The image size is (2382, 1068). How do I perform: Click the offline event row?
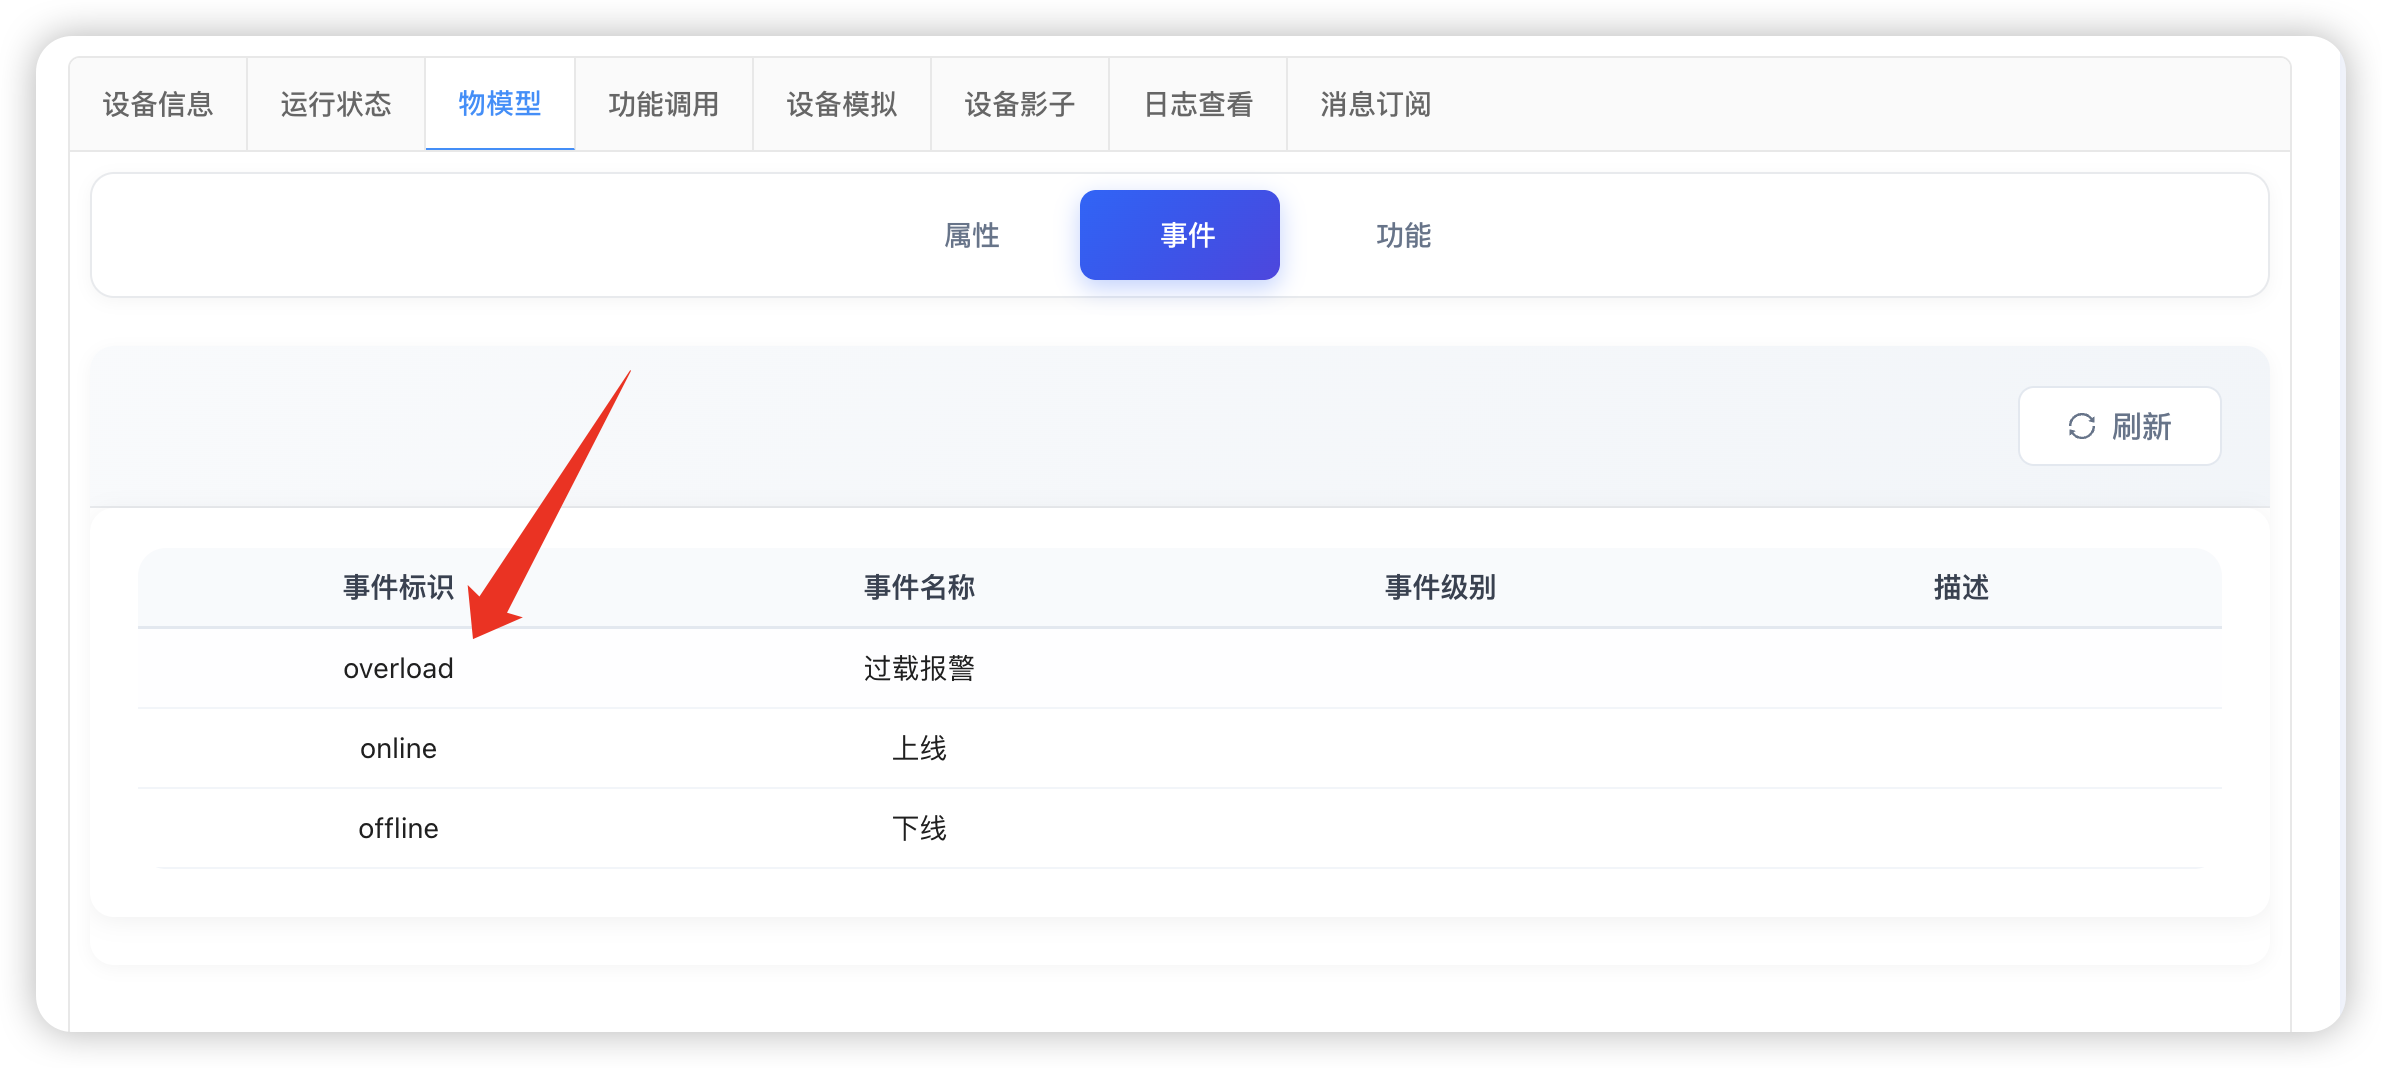pyautogui.click(x=398, y=828)
